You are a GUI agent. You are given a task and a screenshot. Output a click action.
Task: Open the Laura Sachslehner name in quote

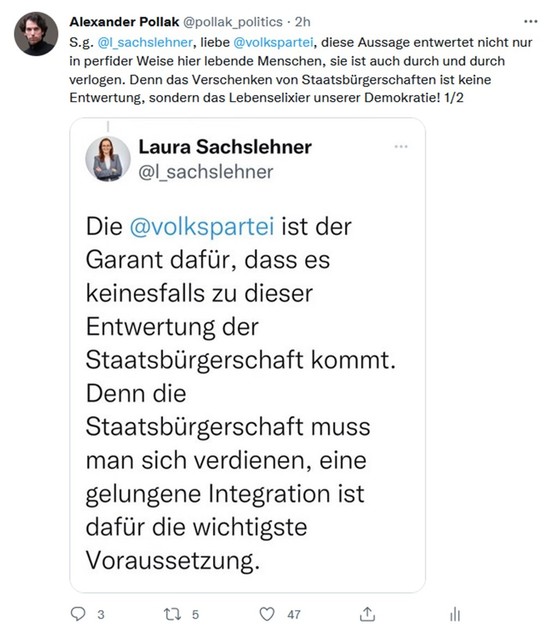pos(225,147)
